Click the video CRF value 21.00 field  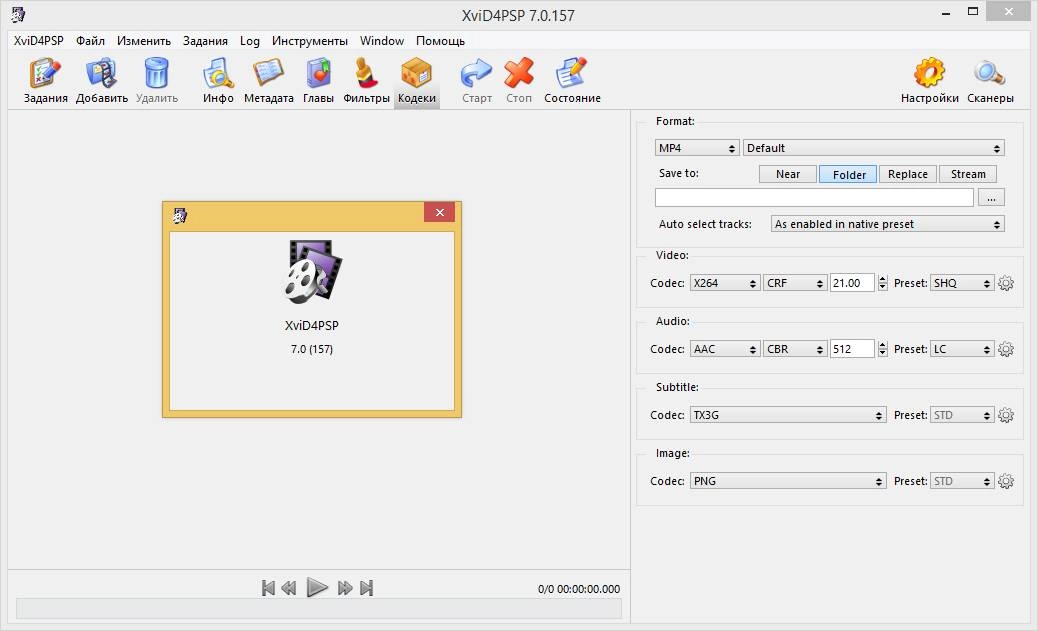pos(852,283)
